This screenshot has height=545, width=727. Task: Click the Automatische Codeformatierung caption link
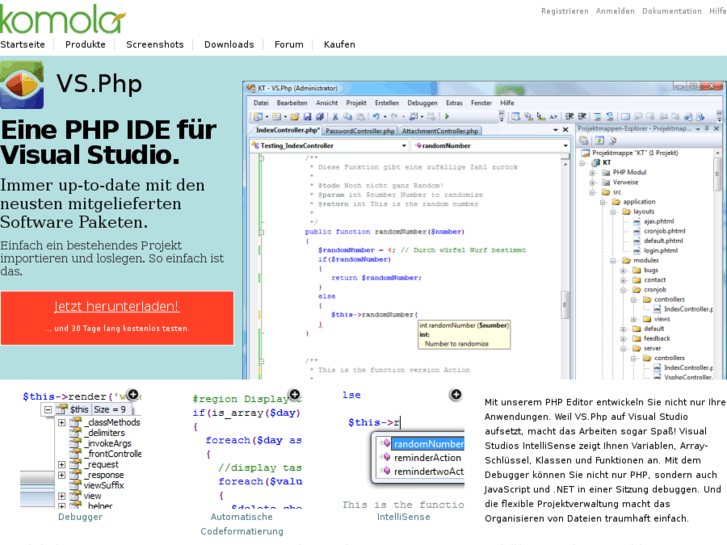click(x=242, y=524)
